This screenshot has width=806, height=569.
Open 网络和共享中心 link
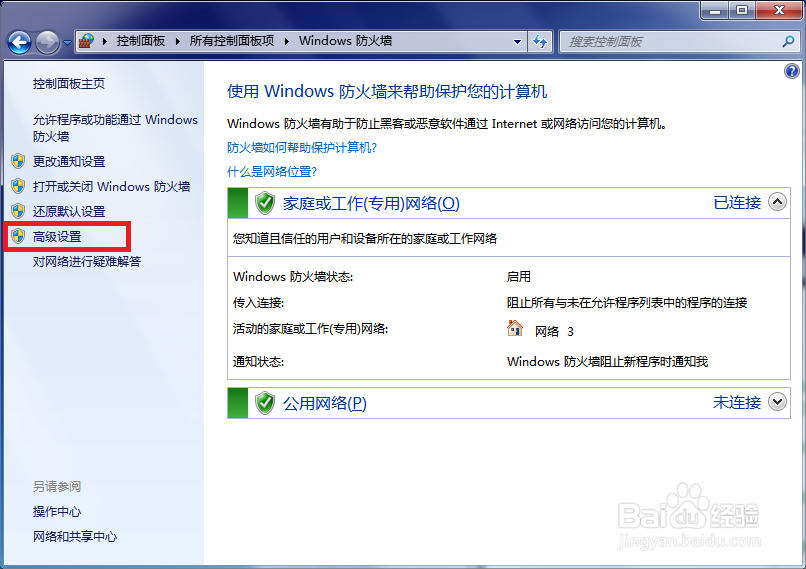click(x=75, y=537)
